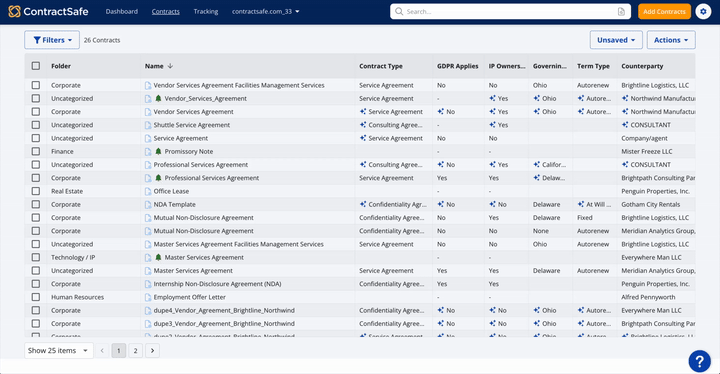Screen dimensions: 720x374
Task: Open the help question mark bubble
Action: [x=699, y=362]
